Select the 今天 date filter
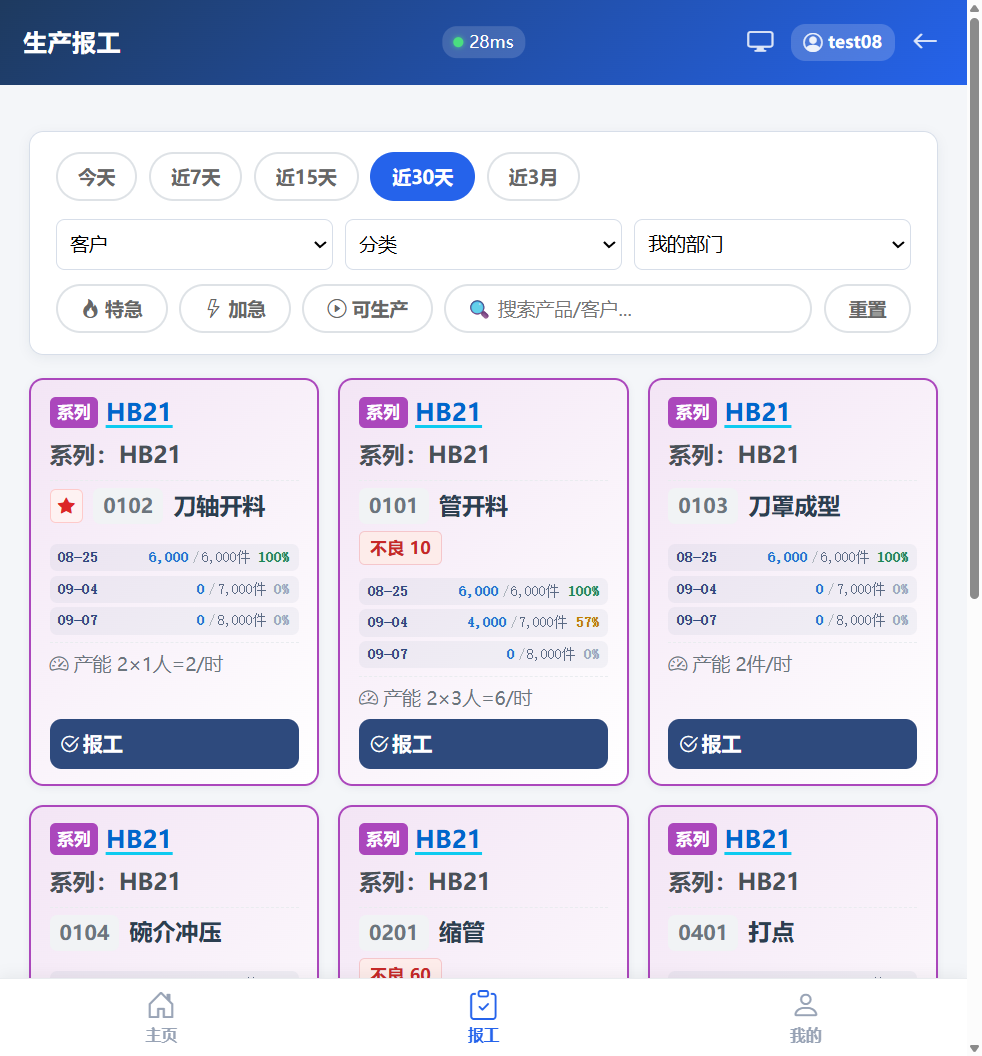Viewport: 982px width, 1056px height. click(96, 177)
